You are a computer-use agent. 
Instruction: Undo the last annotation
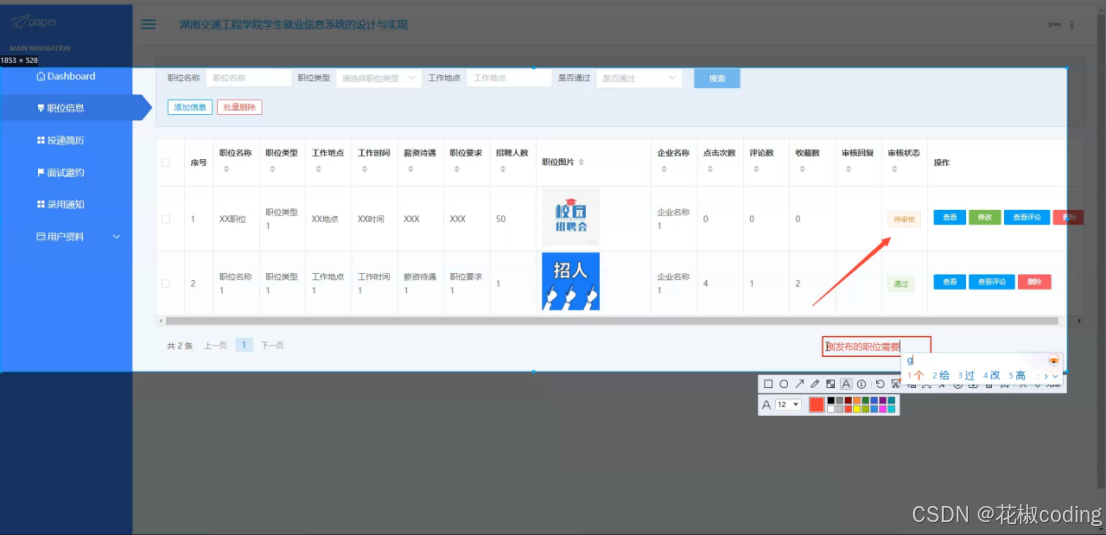880,384
